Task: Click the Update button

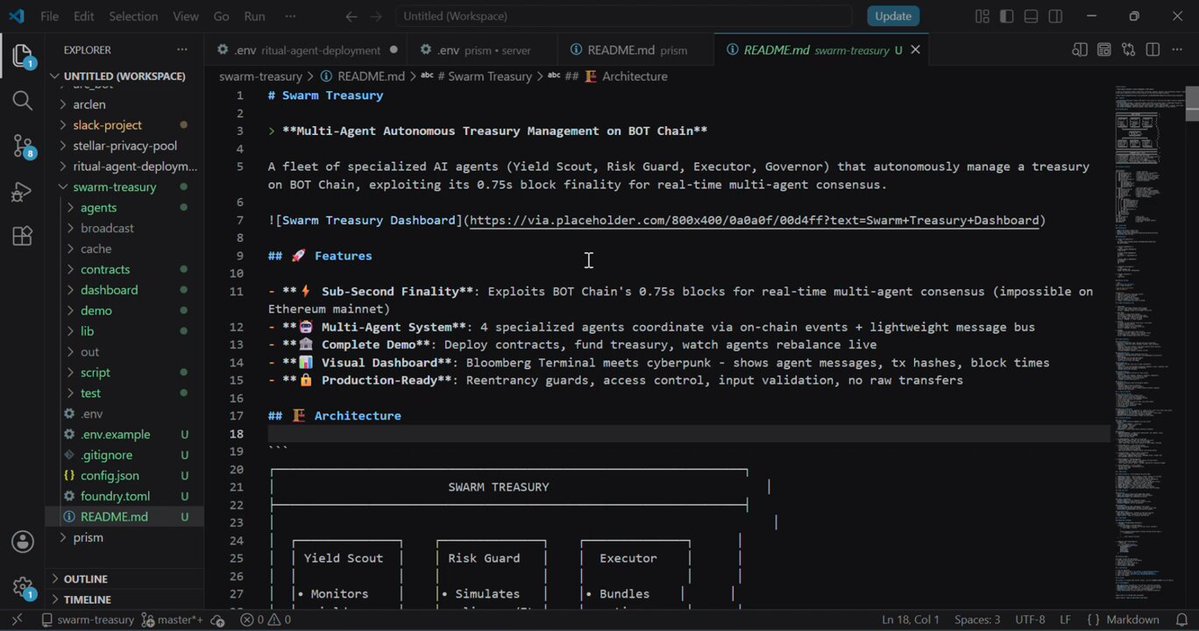Action: (892, 16)
